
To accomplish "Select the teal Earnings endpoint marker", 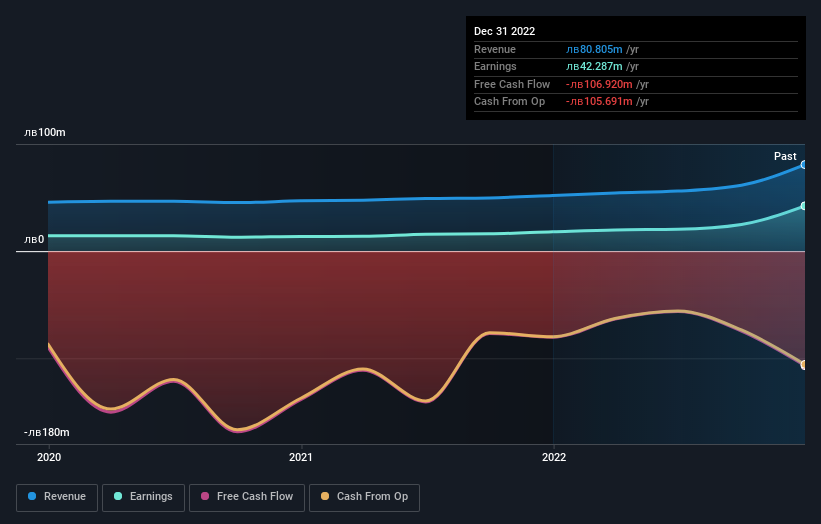I will click(804, 206).
